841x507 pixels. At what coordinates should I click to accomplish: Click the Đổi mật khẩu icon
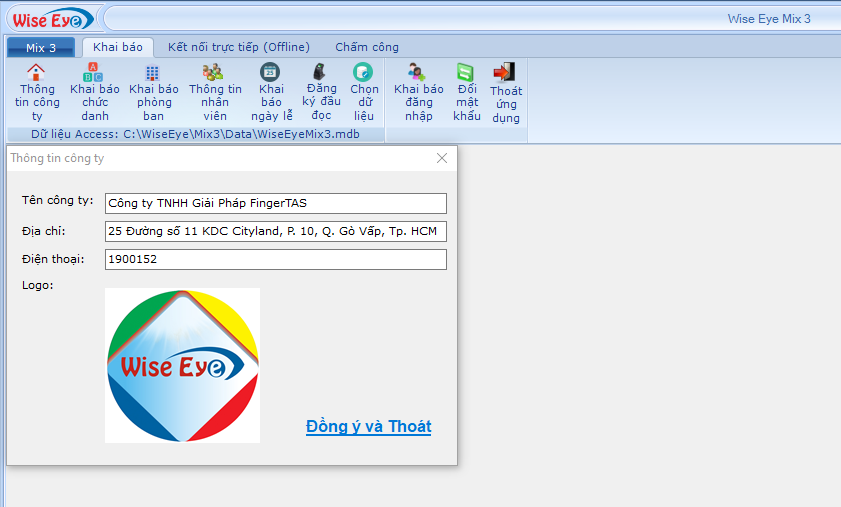466,73
